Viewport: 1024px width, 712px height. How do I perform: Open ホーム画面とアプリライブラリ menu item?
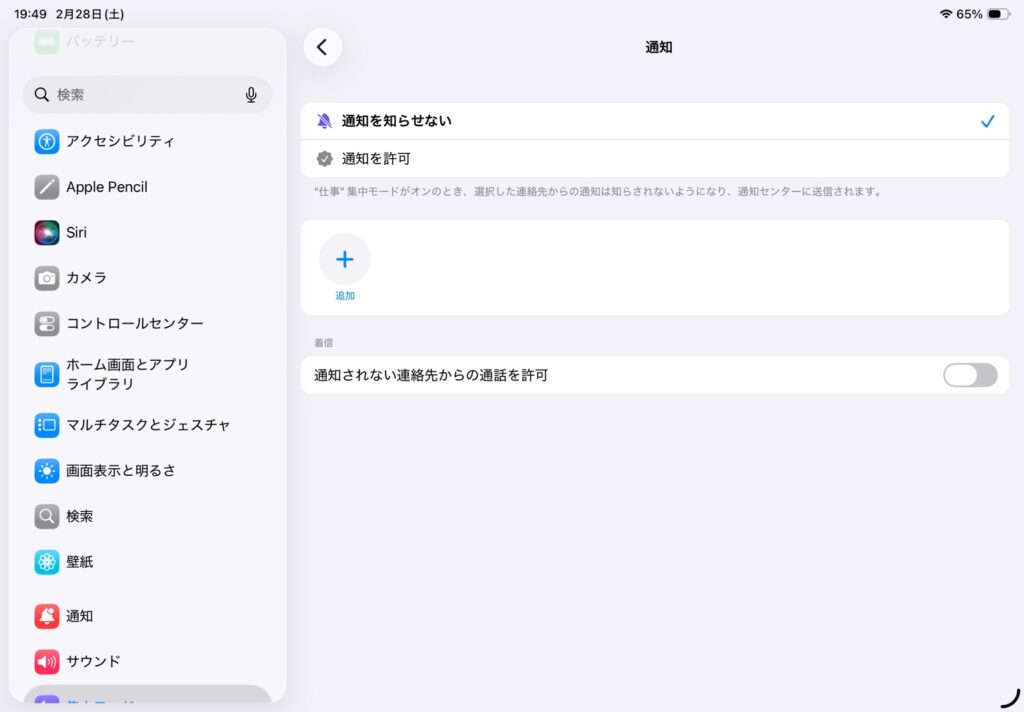[x=128, y=374]
